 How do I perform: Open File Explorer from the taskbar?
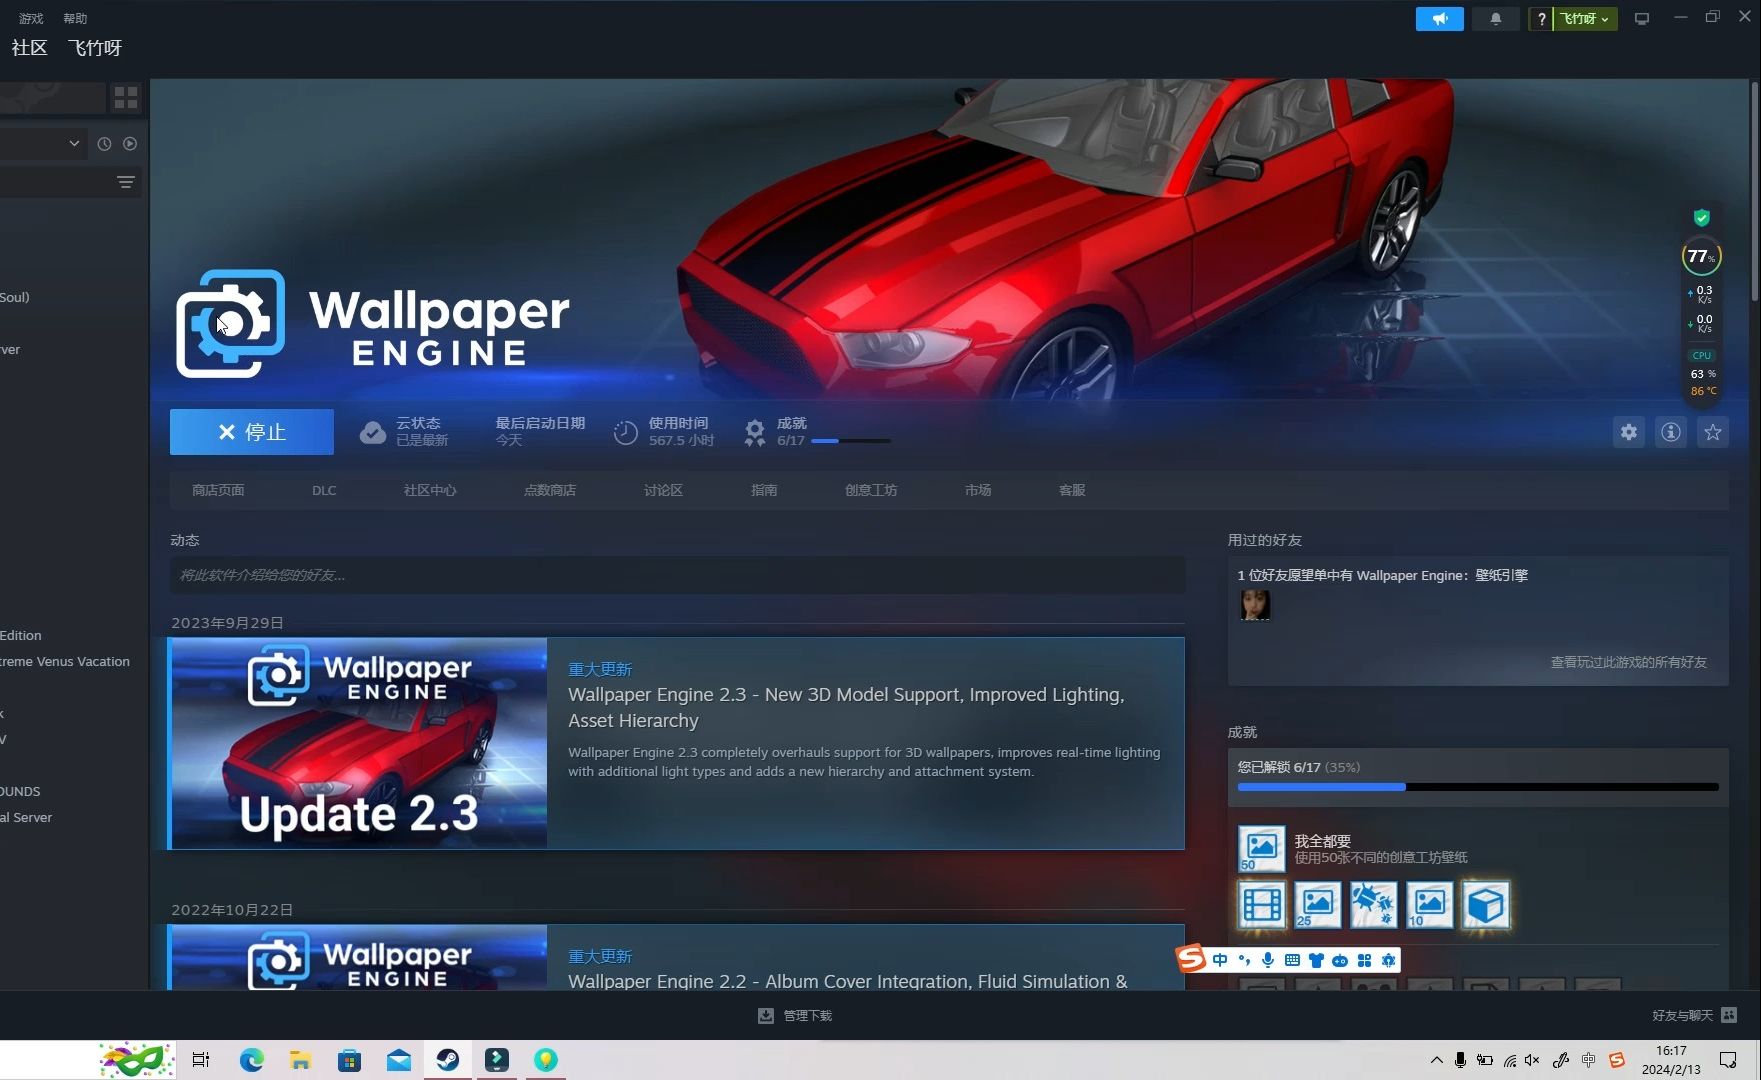300,1060
